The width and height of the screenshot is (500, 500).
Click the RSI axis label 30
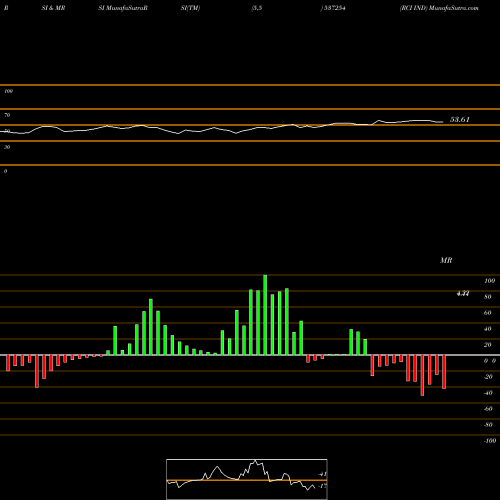[7, 147]
